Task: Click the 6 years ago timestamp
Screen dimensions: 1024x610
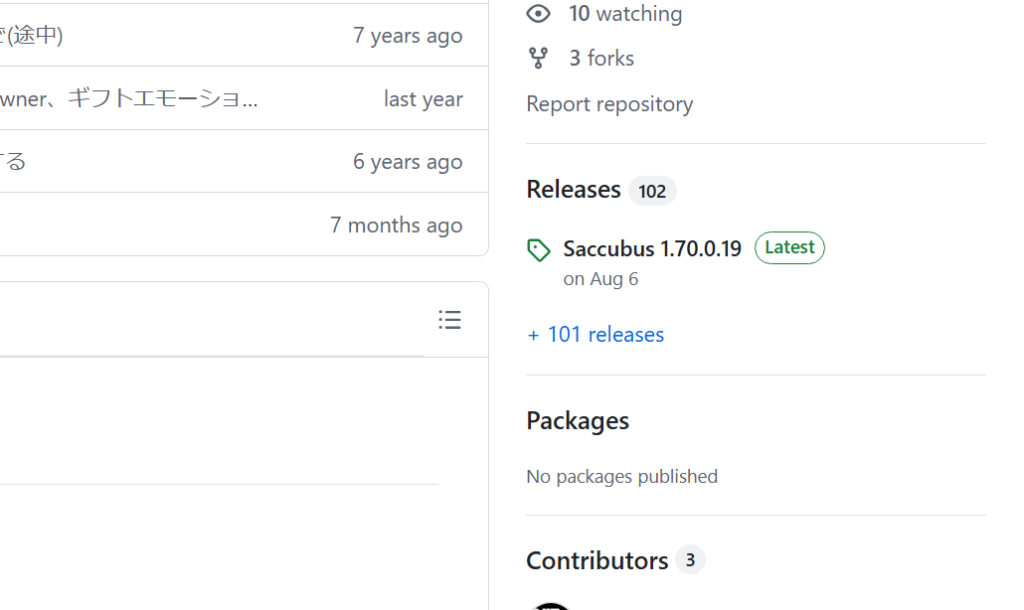Action: pyautogui.click(x=407, y=162)
